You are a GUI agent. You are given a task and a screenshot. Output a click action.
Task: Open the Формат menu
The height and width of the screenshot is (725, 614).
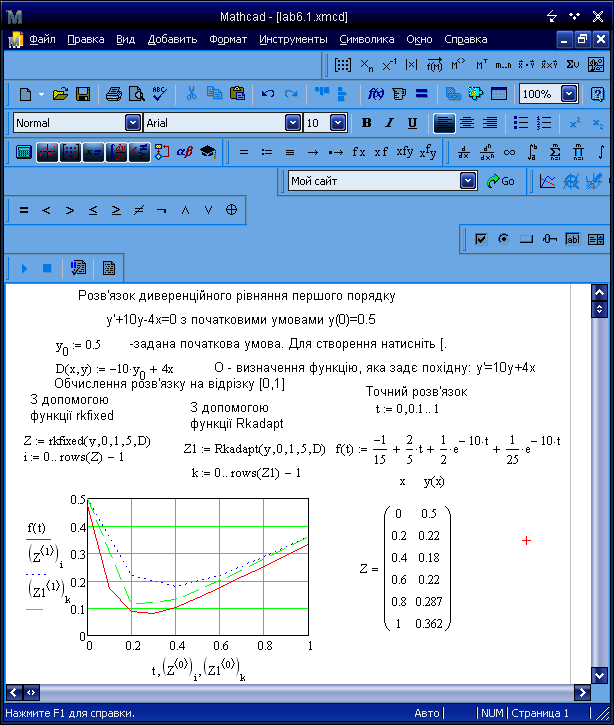(228, 39)
